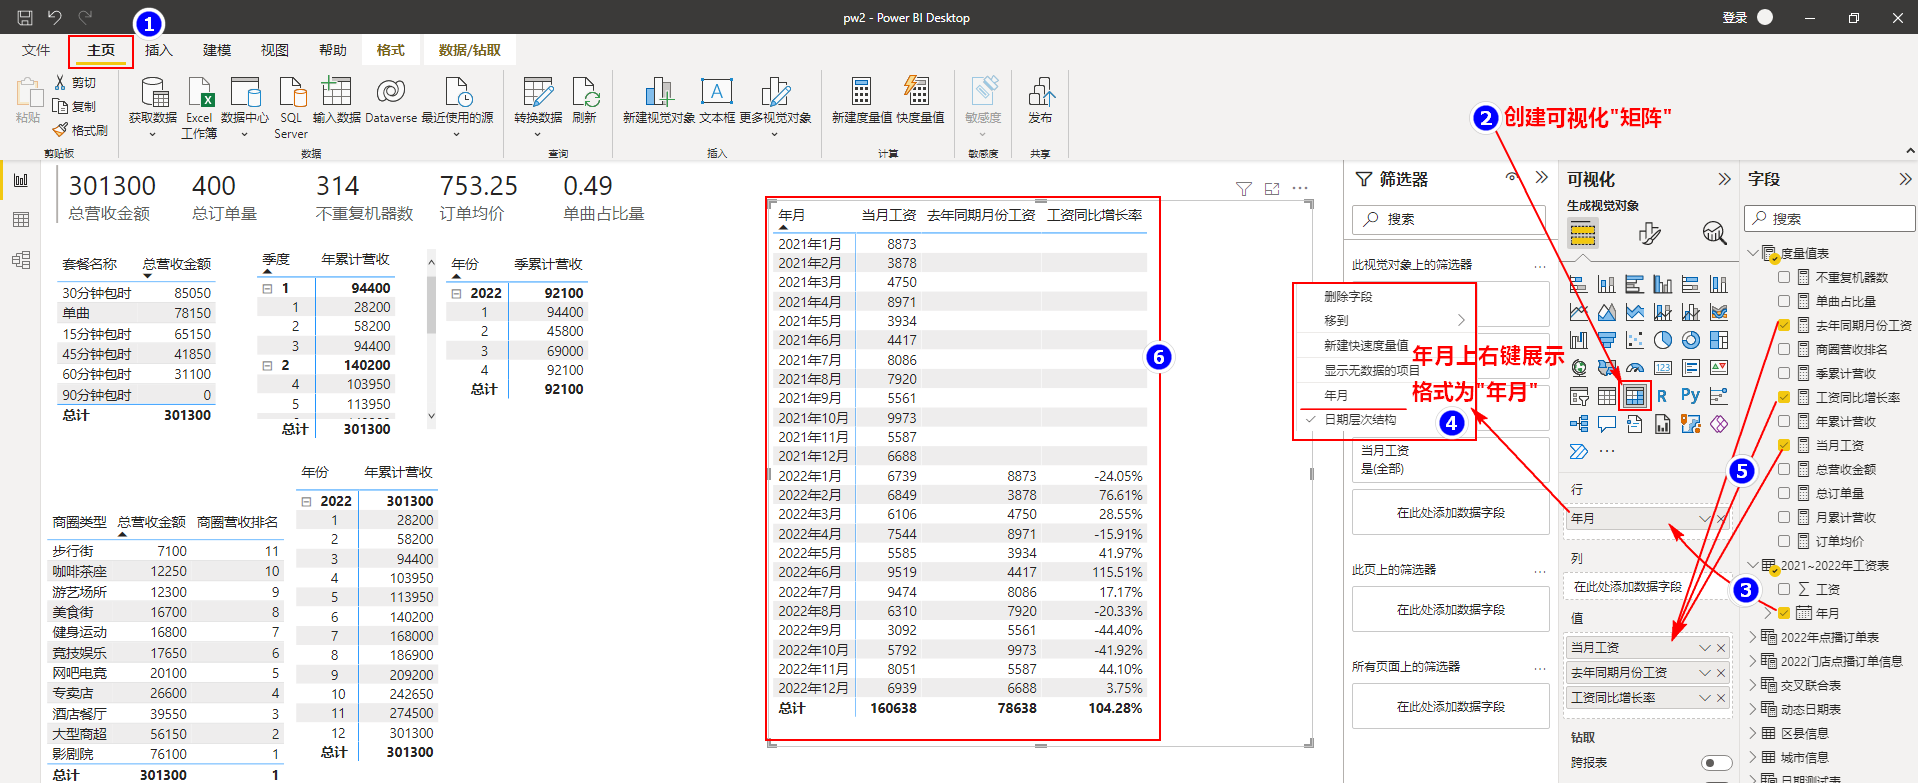Click the undo icon in title bar

click(55, 17)
